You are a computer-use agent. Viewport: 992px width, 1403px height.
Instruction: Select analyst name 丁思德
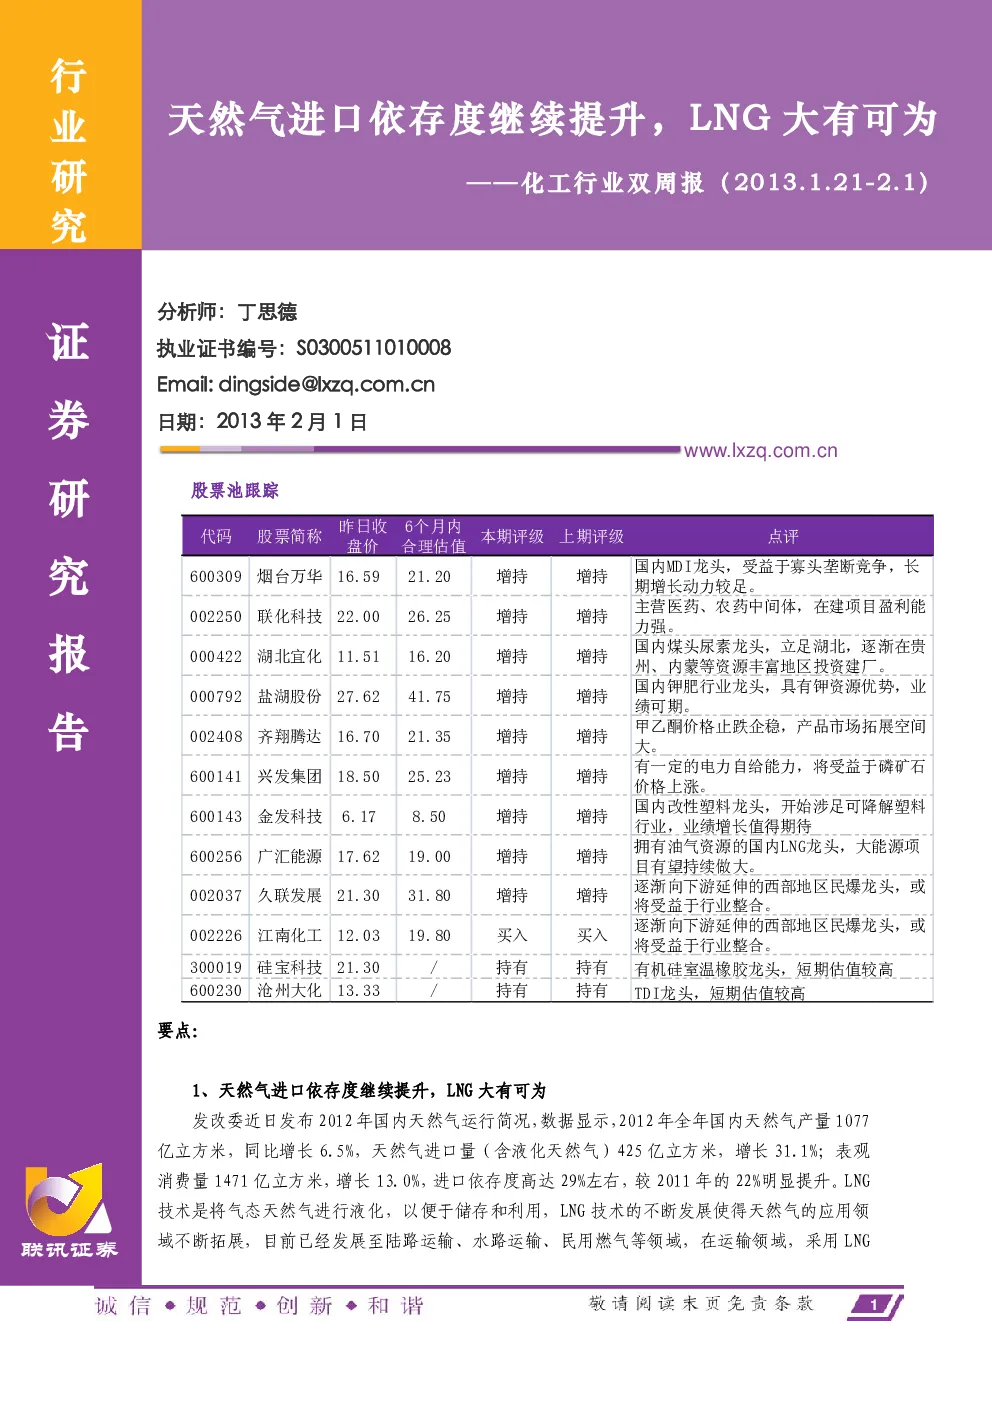pos(267,312)
